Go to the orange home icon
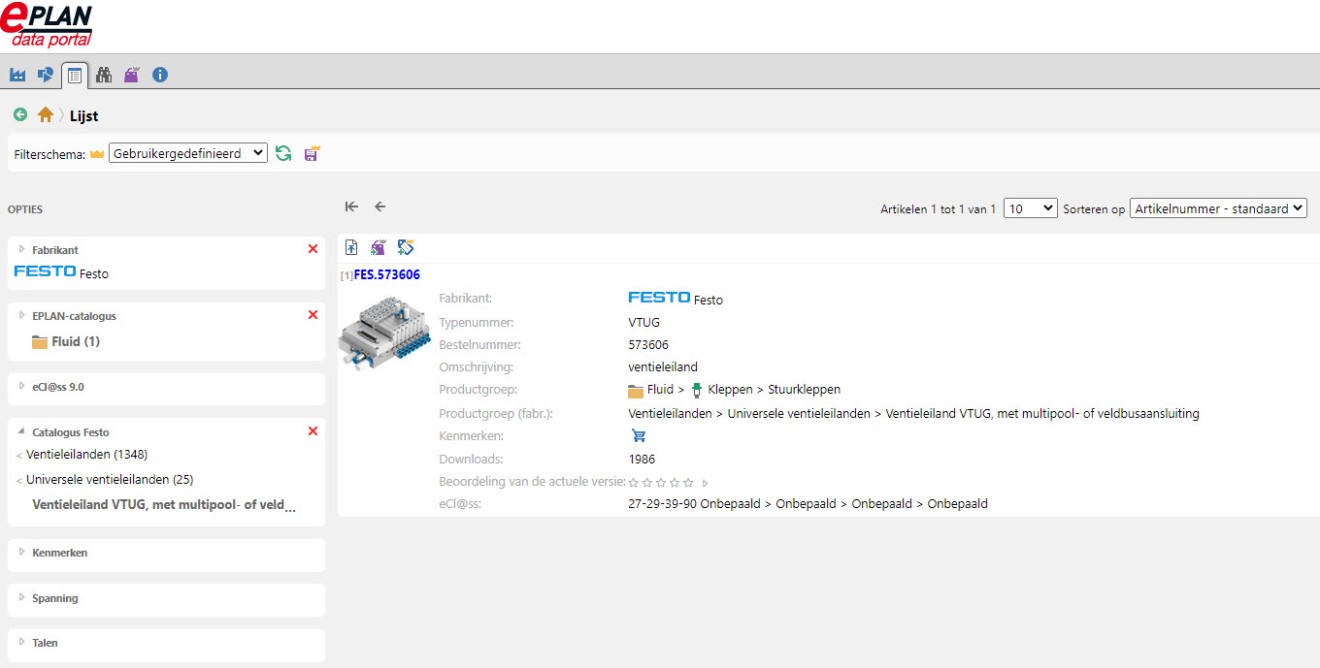1320x668 pixels. [45, 115]
